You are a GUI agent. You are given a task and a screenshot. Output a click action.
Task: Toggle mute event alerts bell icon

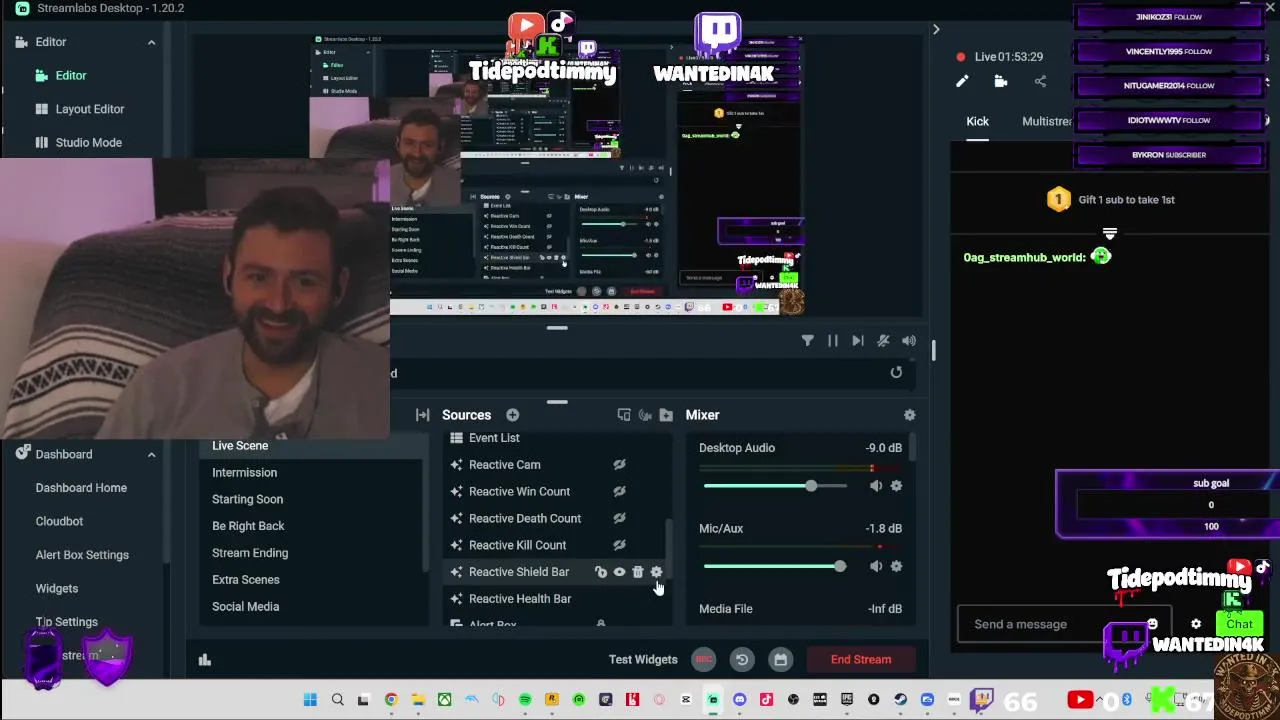tap(883, 341)
